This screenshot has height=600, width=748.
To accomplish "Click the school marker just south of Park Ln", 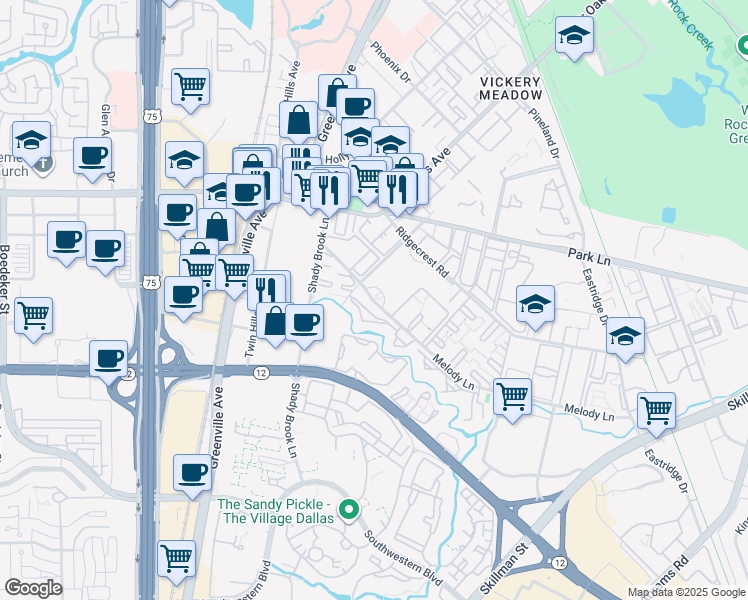I will (535, 303).
